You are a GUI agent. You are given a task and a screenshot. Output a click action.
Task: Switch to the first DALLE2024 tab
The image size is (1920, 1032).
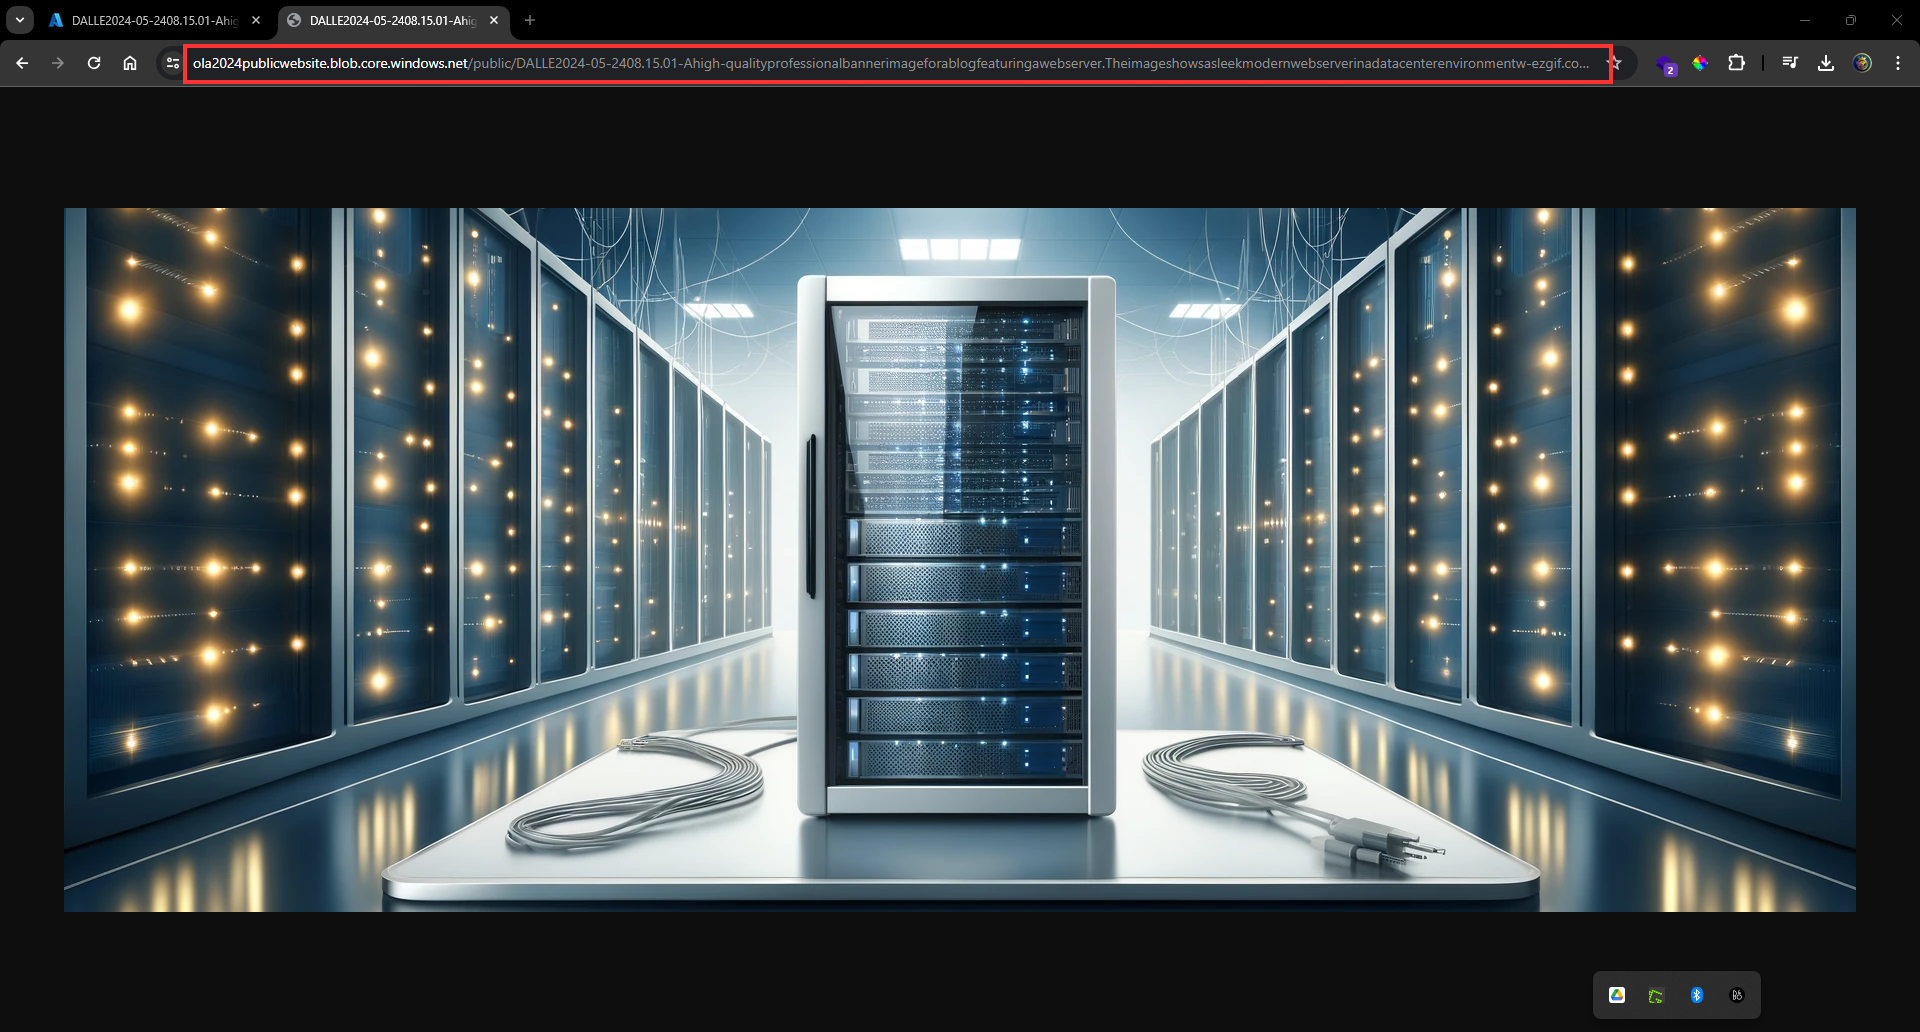point(145,20)
